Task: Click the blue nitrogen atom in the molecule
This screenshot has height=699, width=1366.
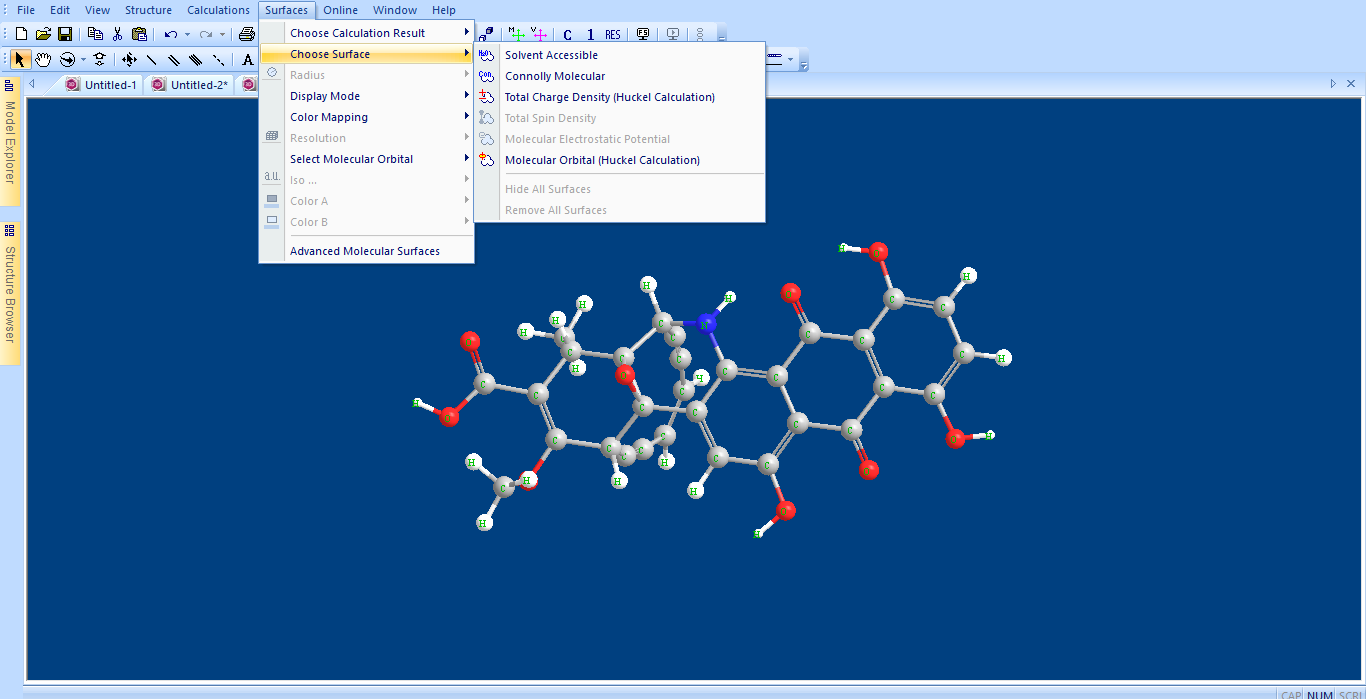Action: point(707,323)
